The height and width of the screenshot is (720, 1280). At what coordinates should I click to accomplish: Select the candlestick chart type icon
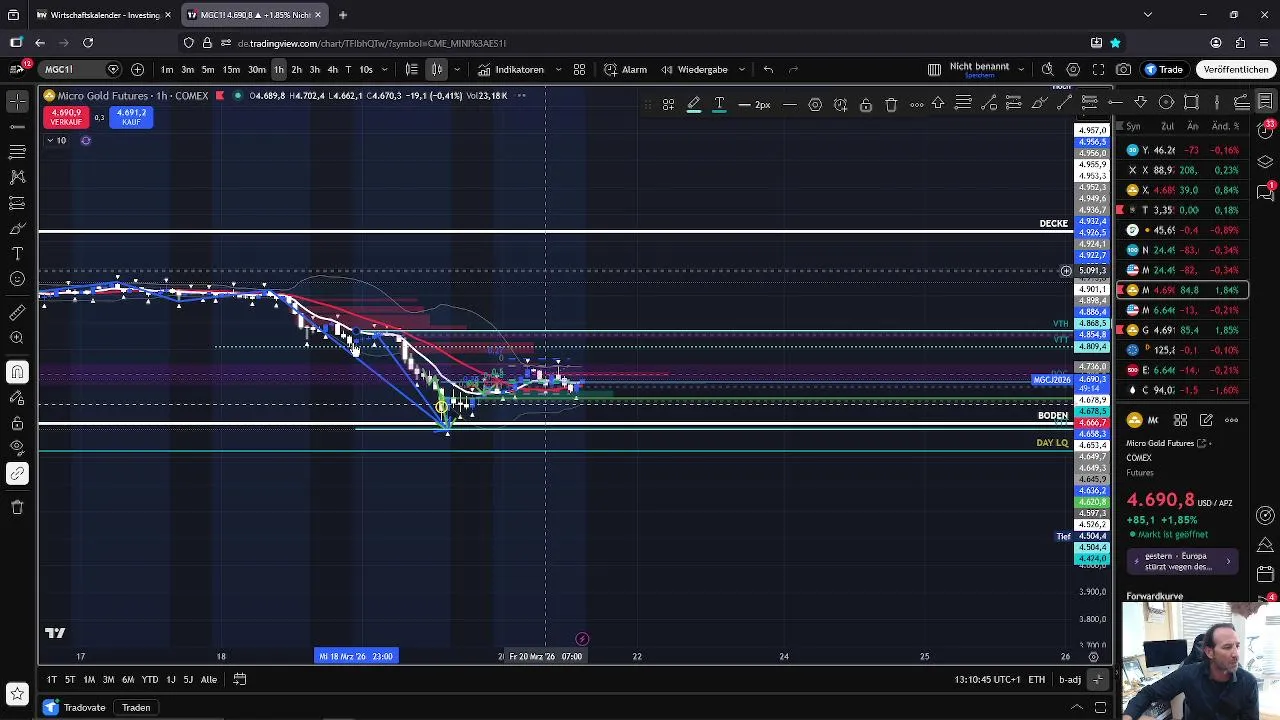coord(437,69)
